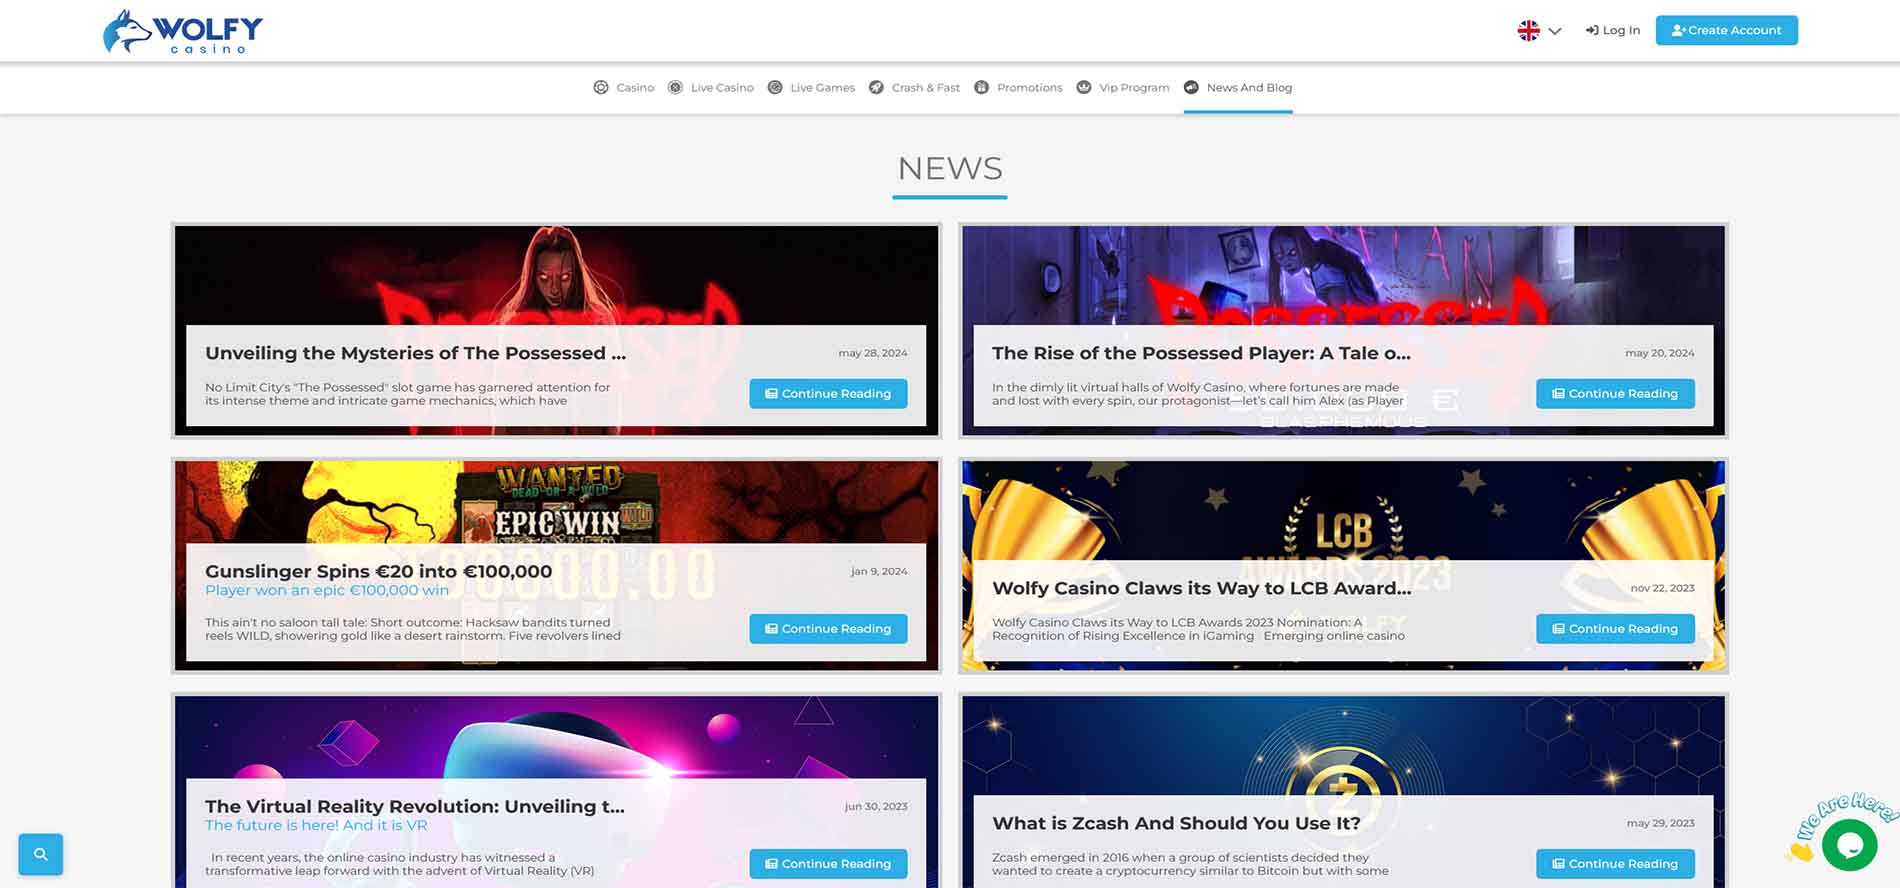Screen dimensions: 1900x888
Task: Open The Virtual Reality Revolution headline
Action: point(414,806)
